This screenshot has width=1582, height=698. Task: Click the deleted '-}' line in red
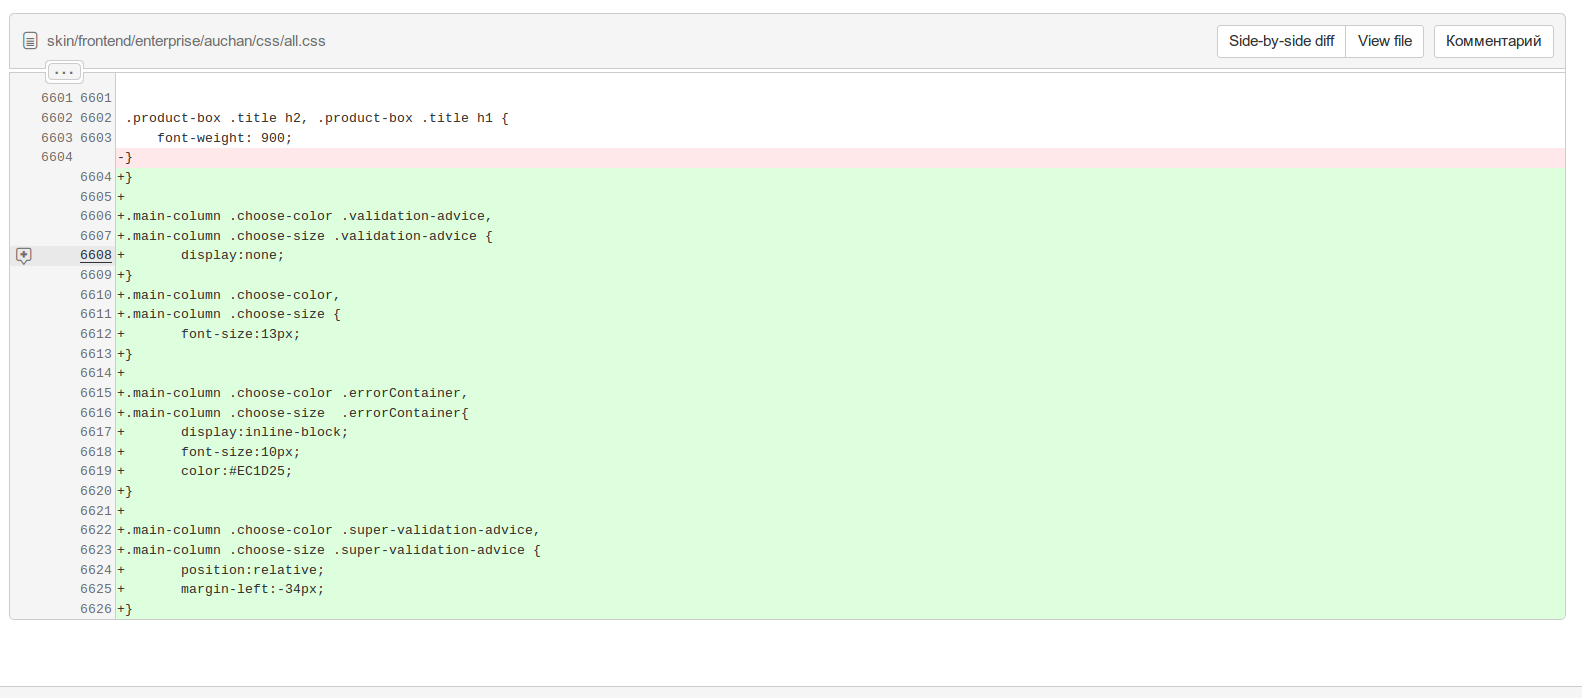[x=840, y=157]
